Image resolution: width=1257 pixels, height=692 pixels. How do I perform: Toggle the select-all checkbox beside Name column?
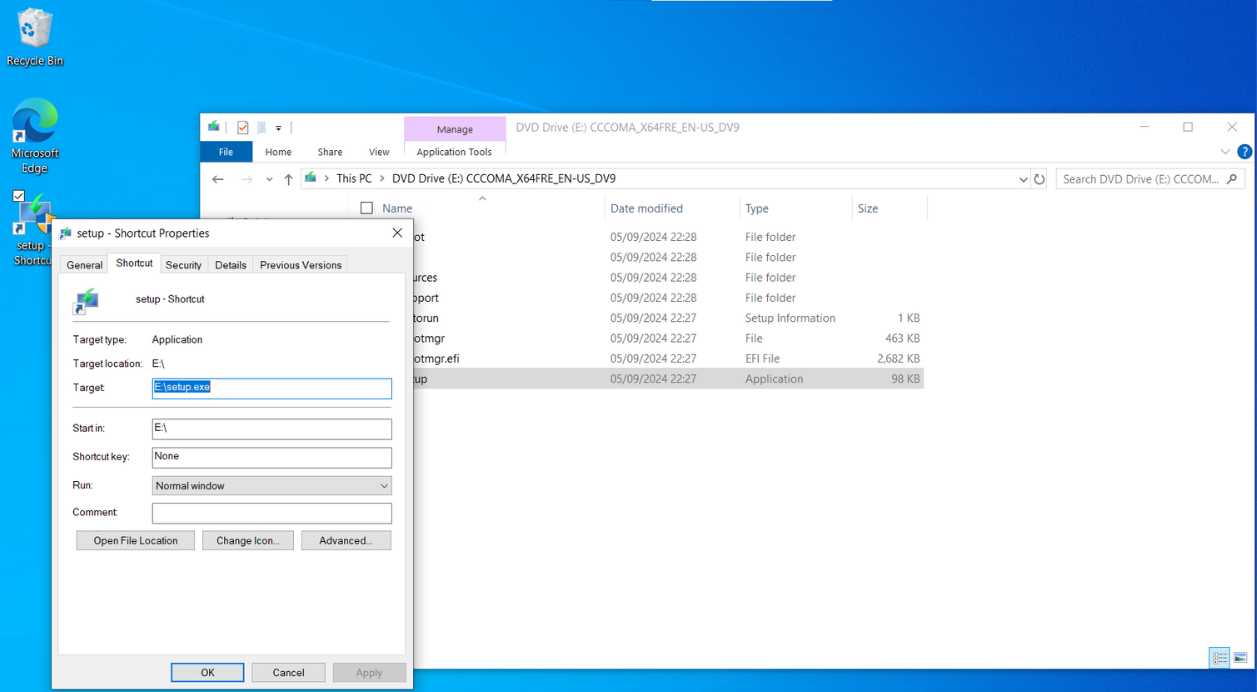pos(366,208)
